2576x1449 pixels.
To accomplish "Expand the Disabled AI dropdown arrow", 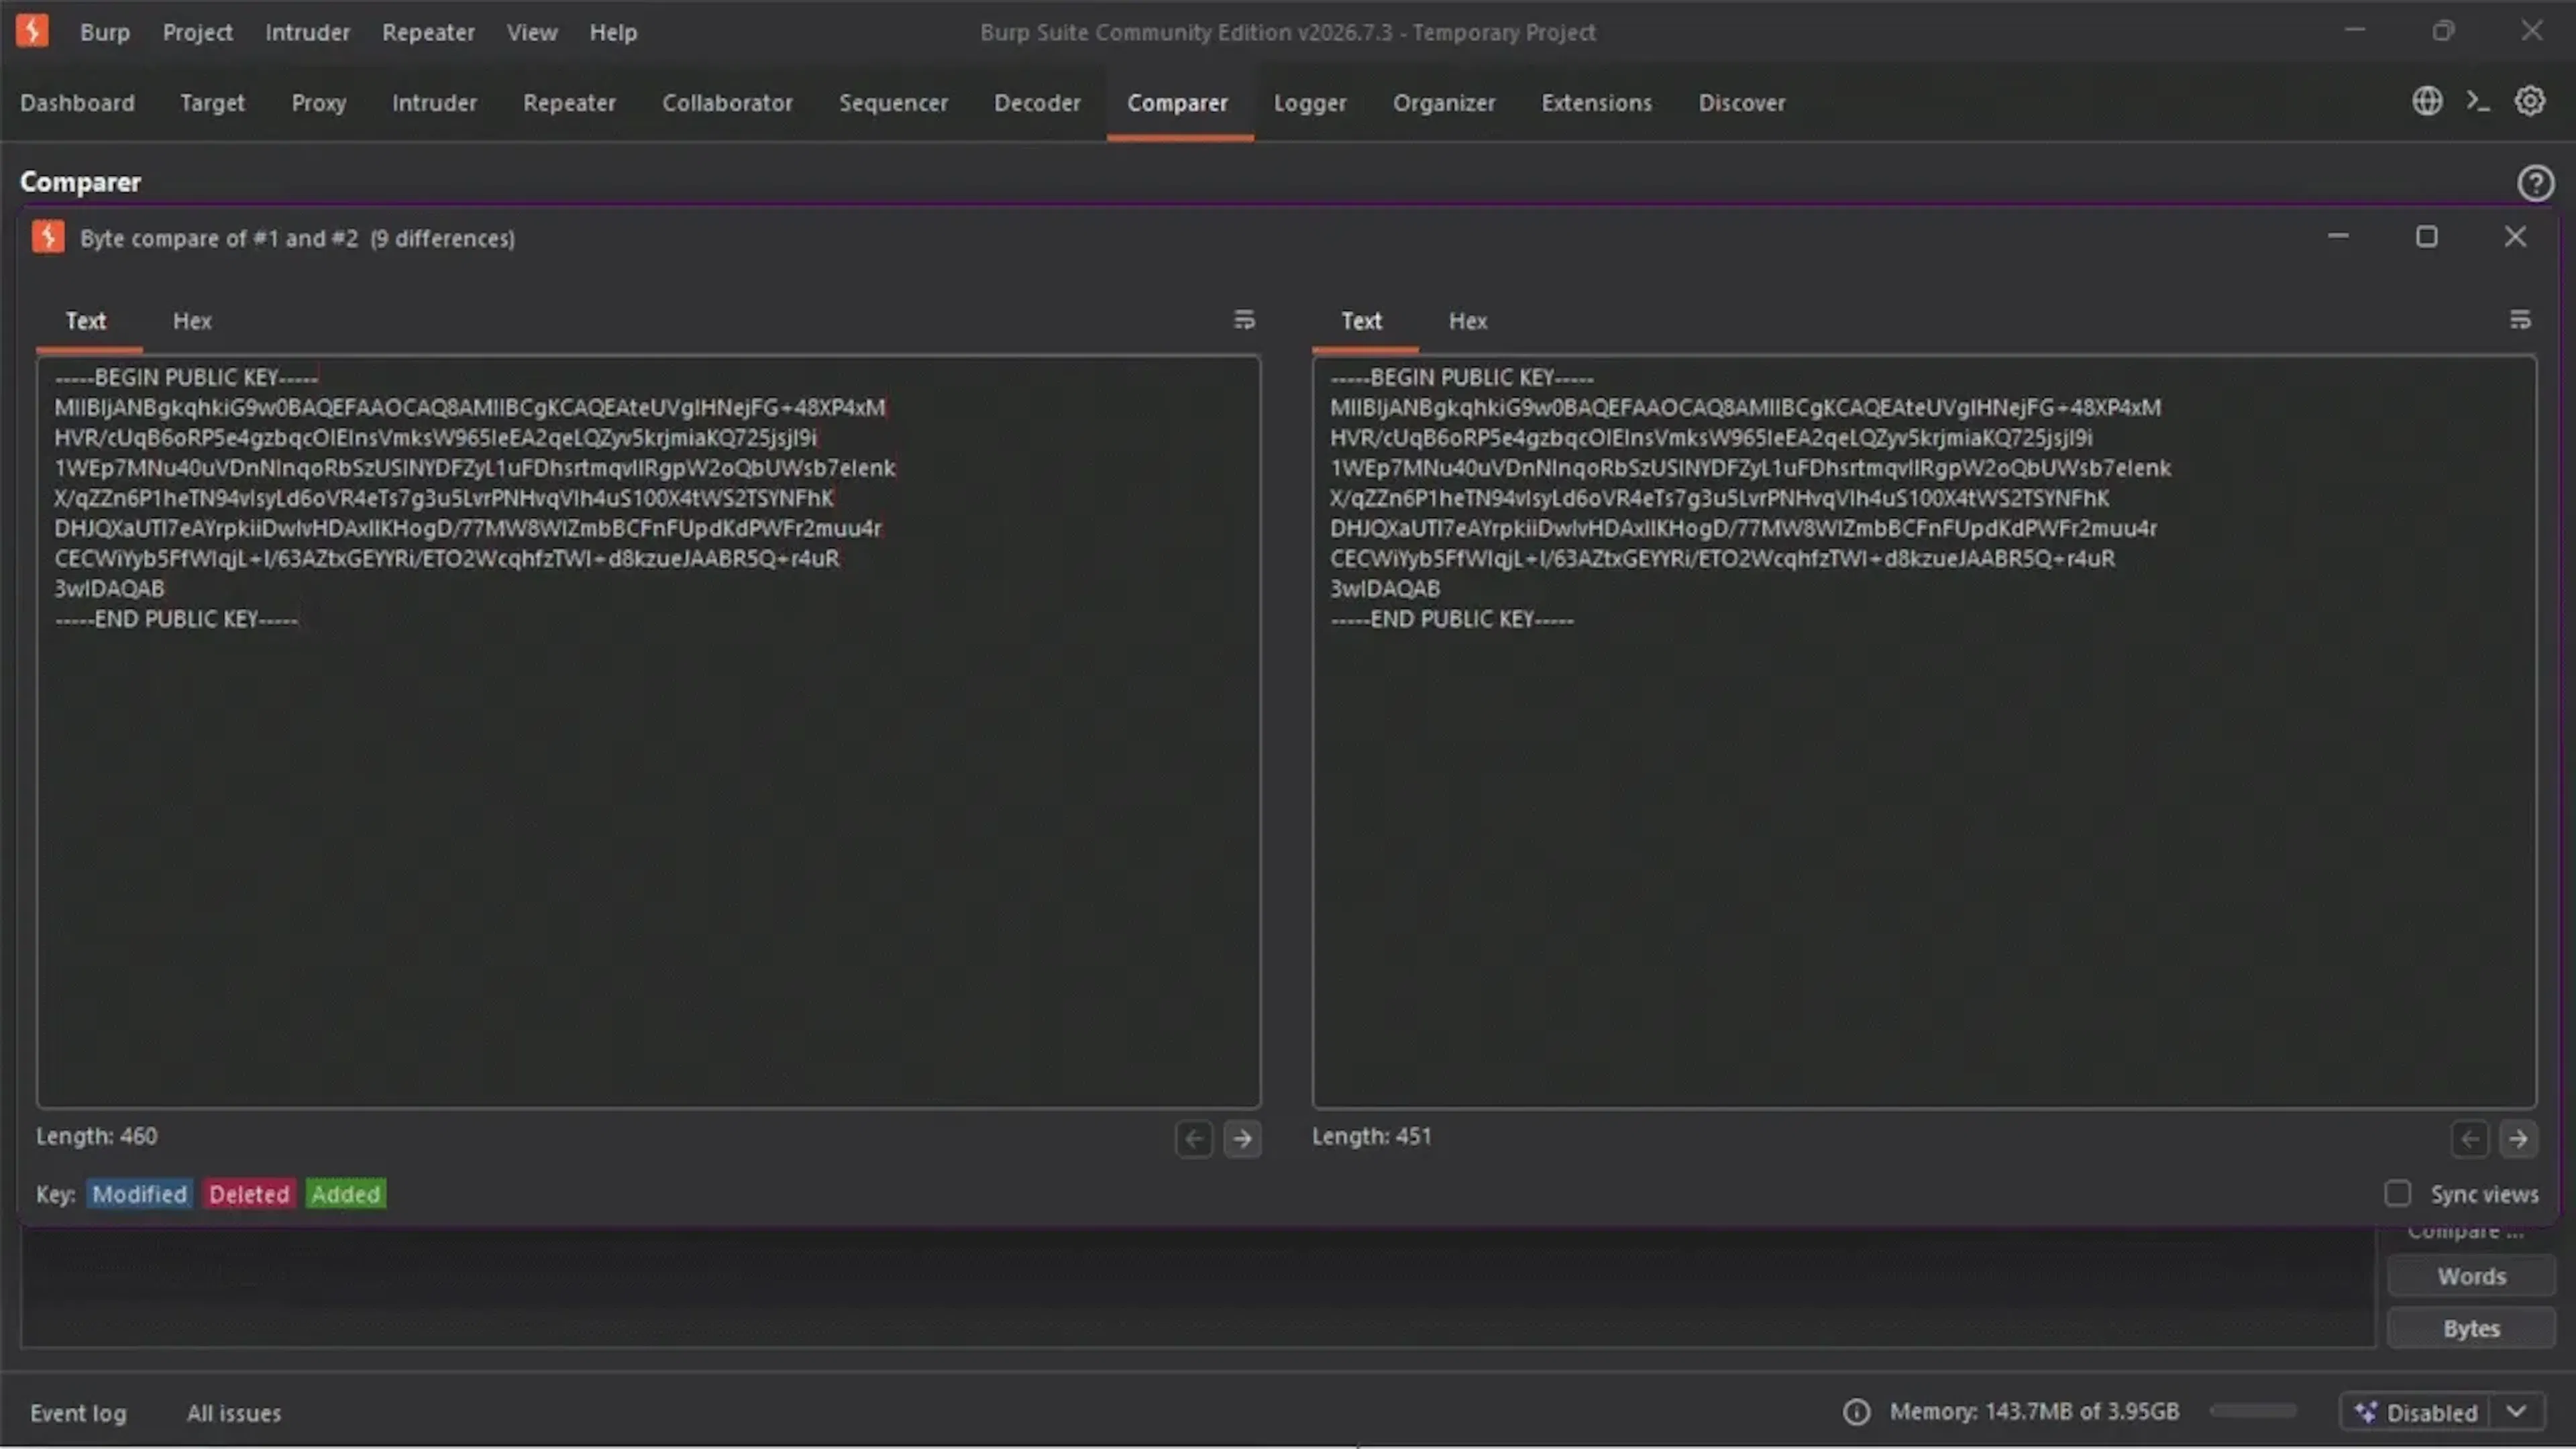I will click(x=2517, y=1412).
